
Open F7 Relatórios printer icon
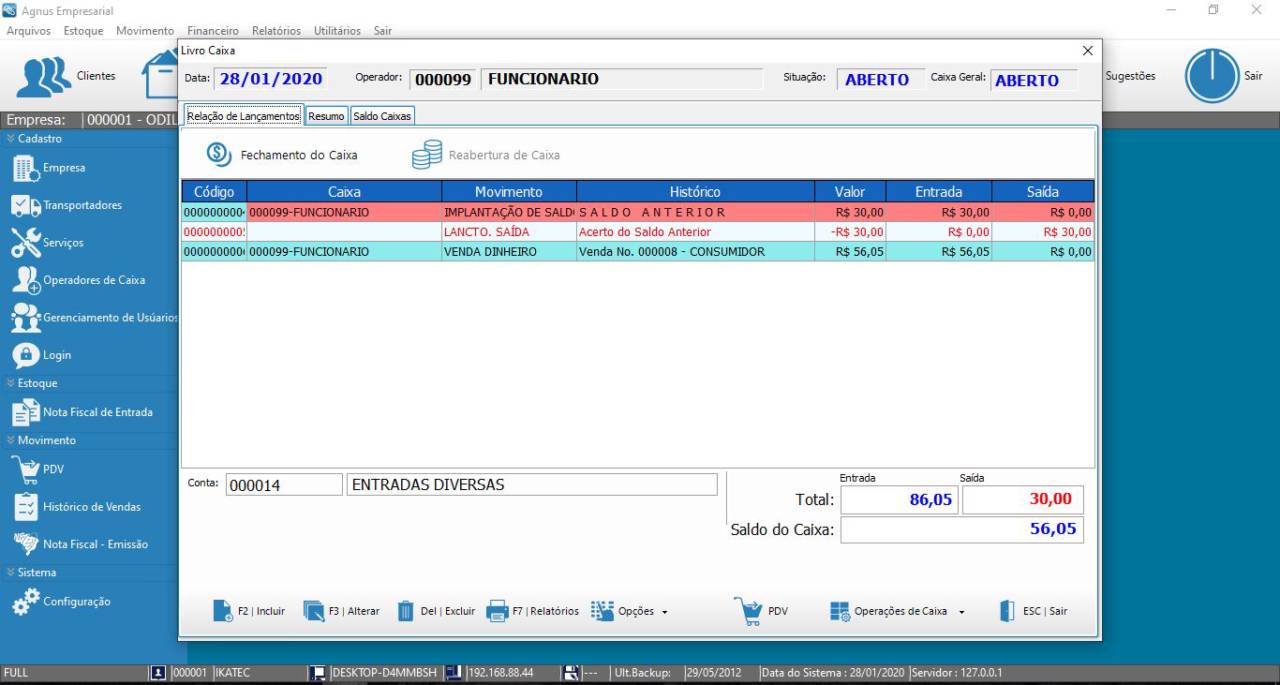(x=497, y=611)
